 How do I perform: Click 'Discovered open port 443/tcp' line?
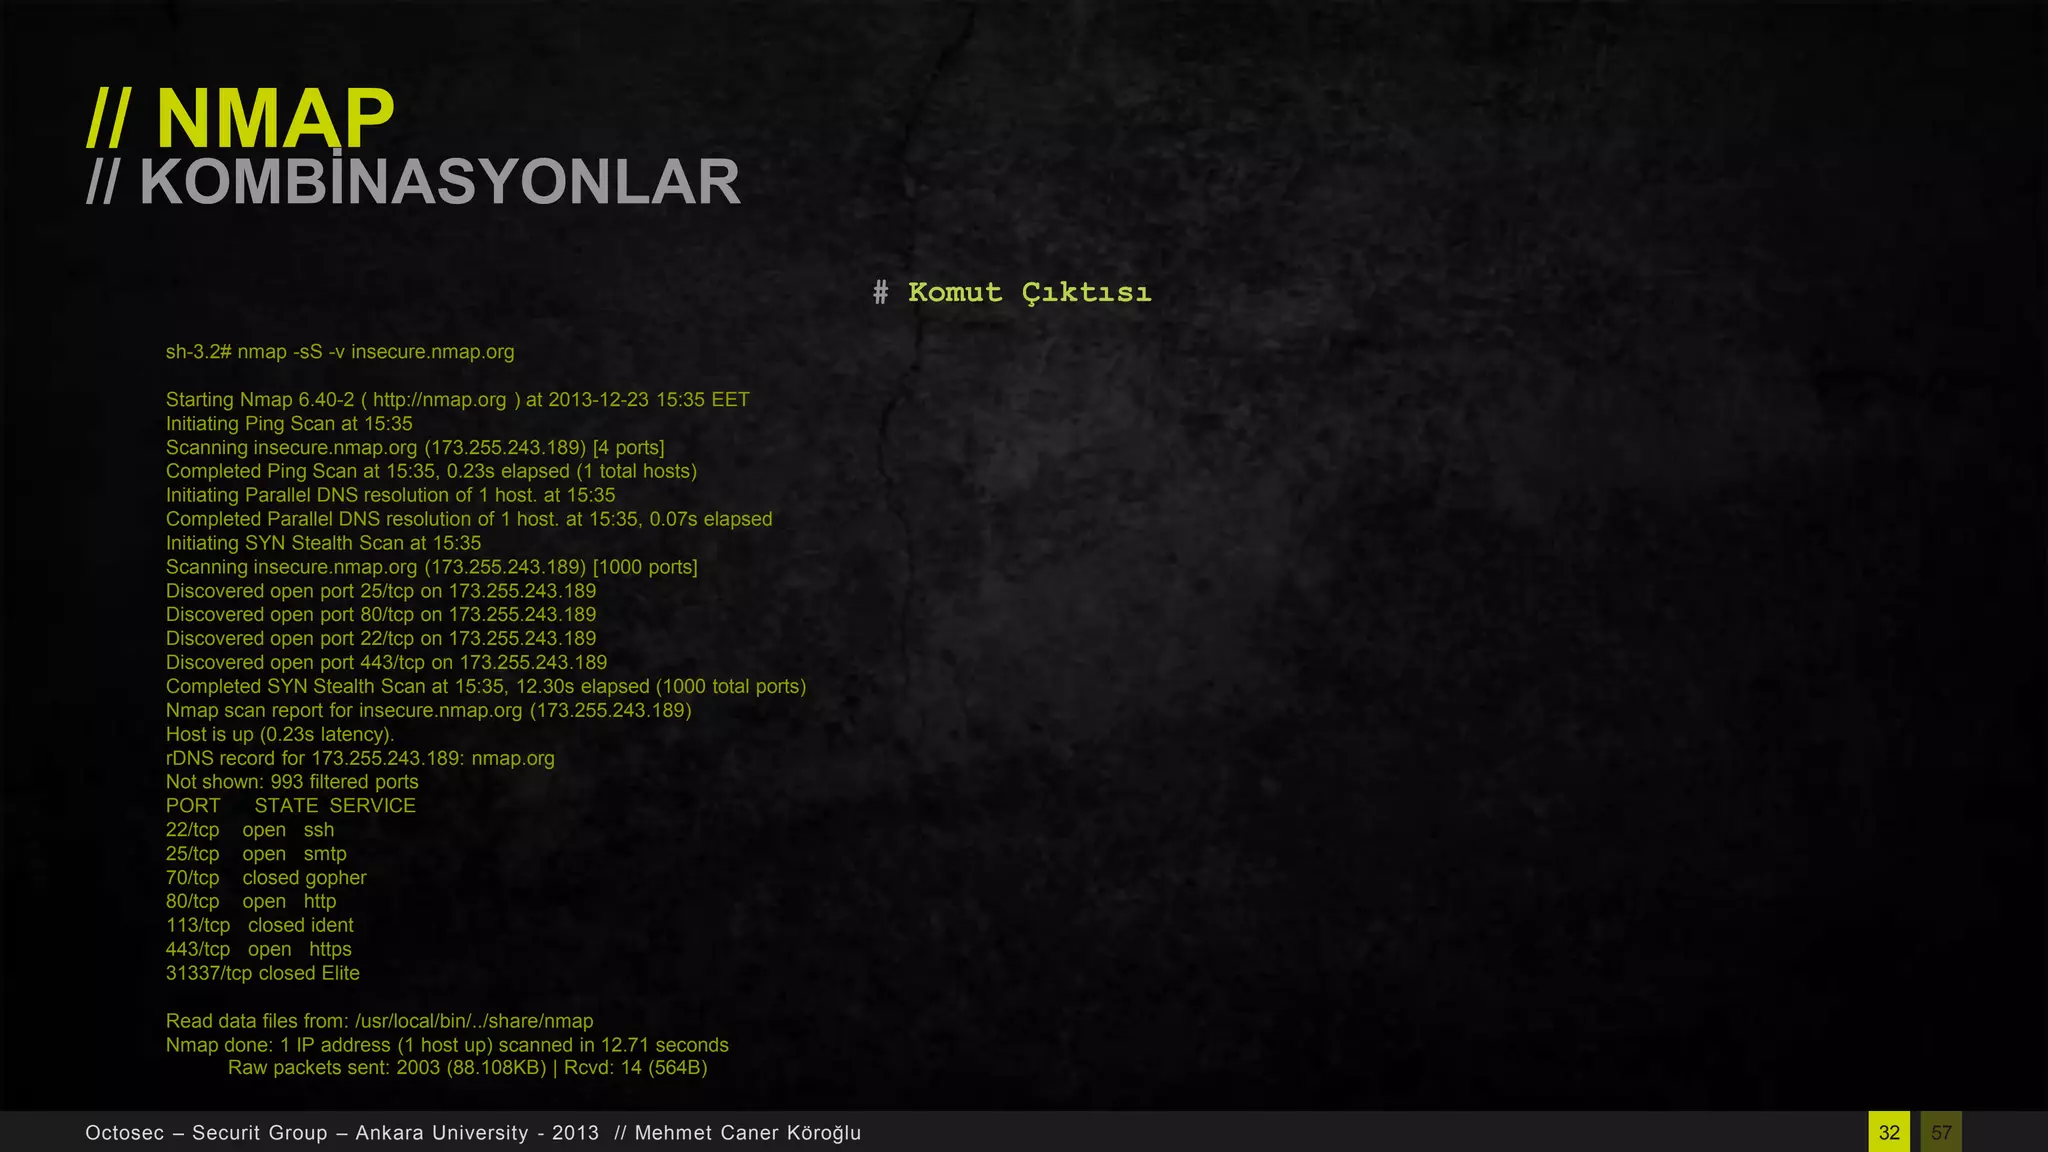[x=387, y=663]
